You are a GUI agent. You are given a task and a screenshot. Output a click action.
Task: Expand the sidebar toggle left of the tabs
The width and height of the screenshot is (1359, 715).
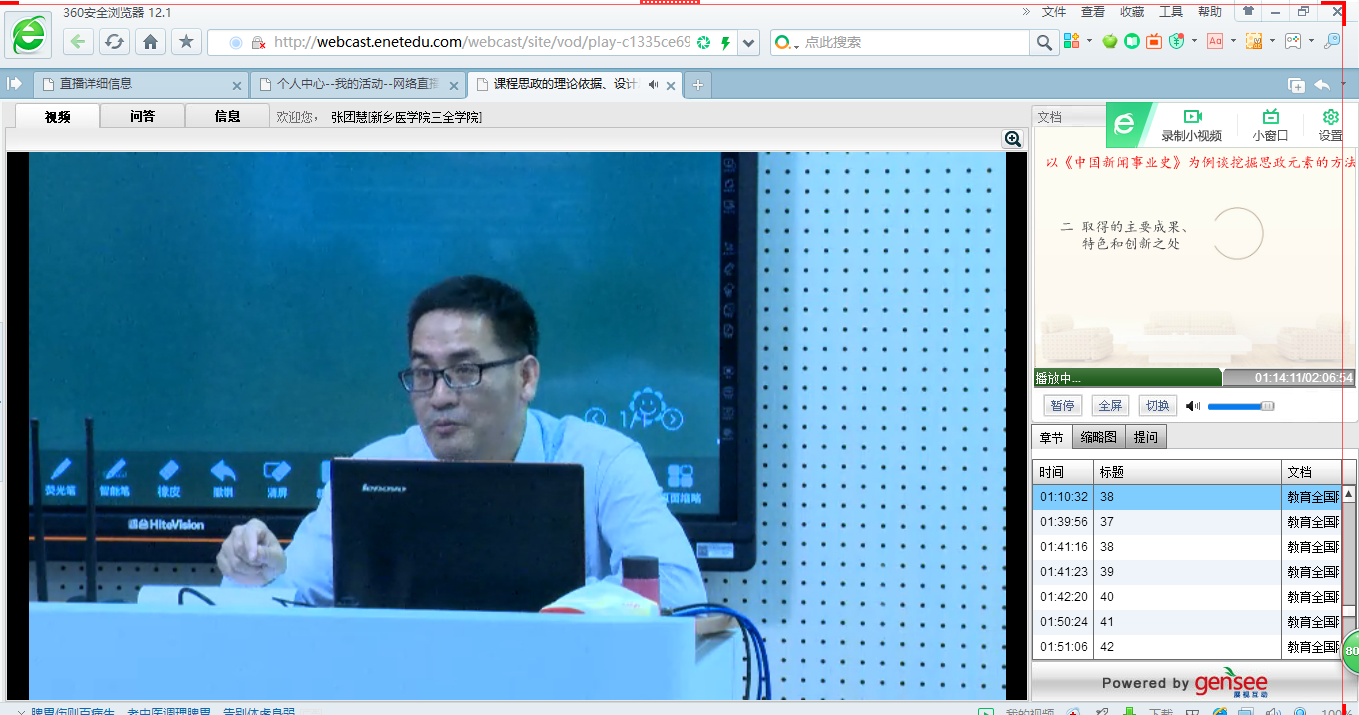click(x=14, y=84)
